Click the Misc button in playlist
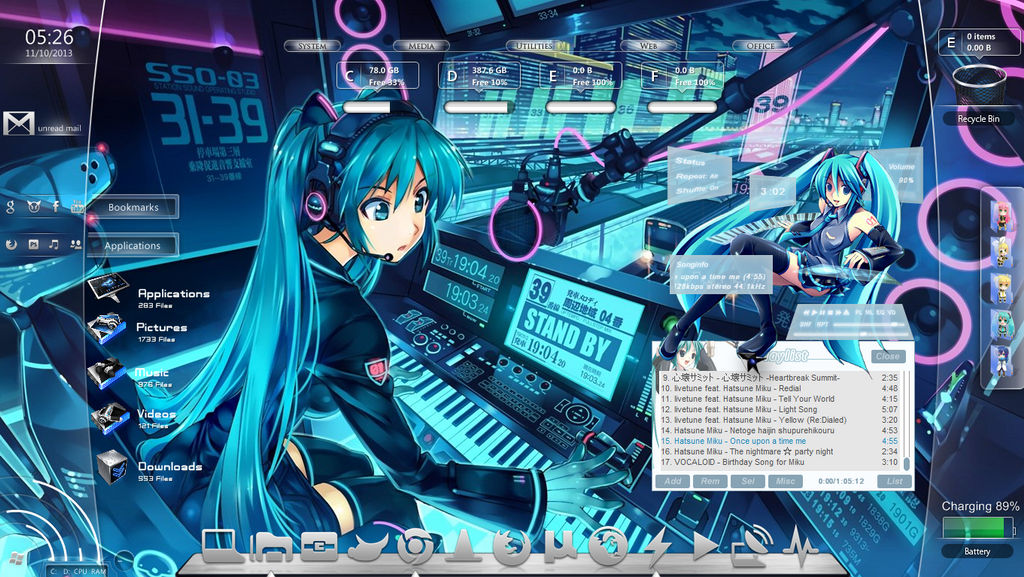This screenshot has width=1024, height=577. click(x=785, y=481)
